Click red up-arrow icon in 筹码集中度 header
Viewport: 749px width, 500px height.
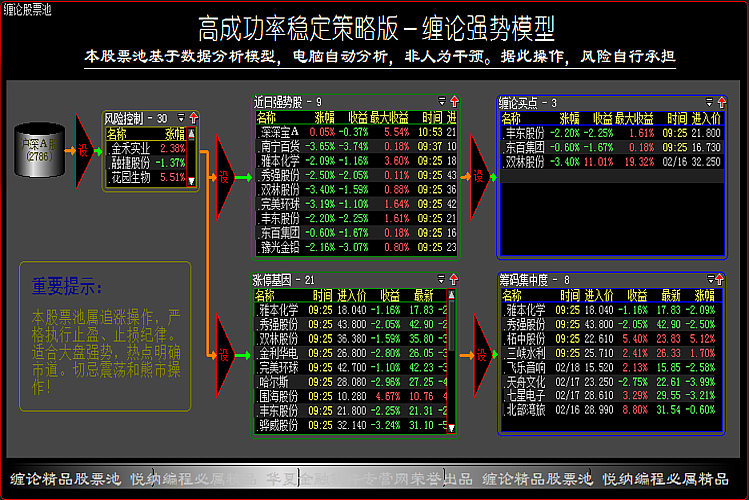point(720,280)
